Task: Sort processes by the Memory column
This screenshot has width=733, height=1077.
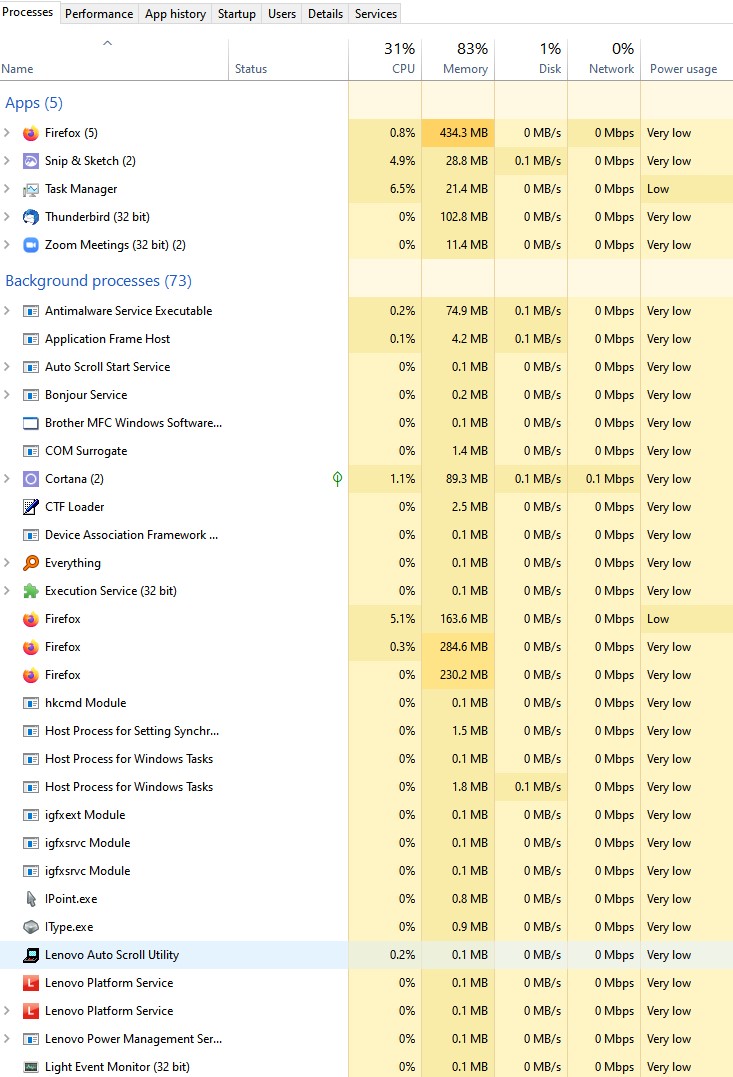Action: (x=458, y=60)
